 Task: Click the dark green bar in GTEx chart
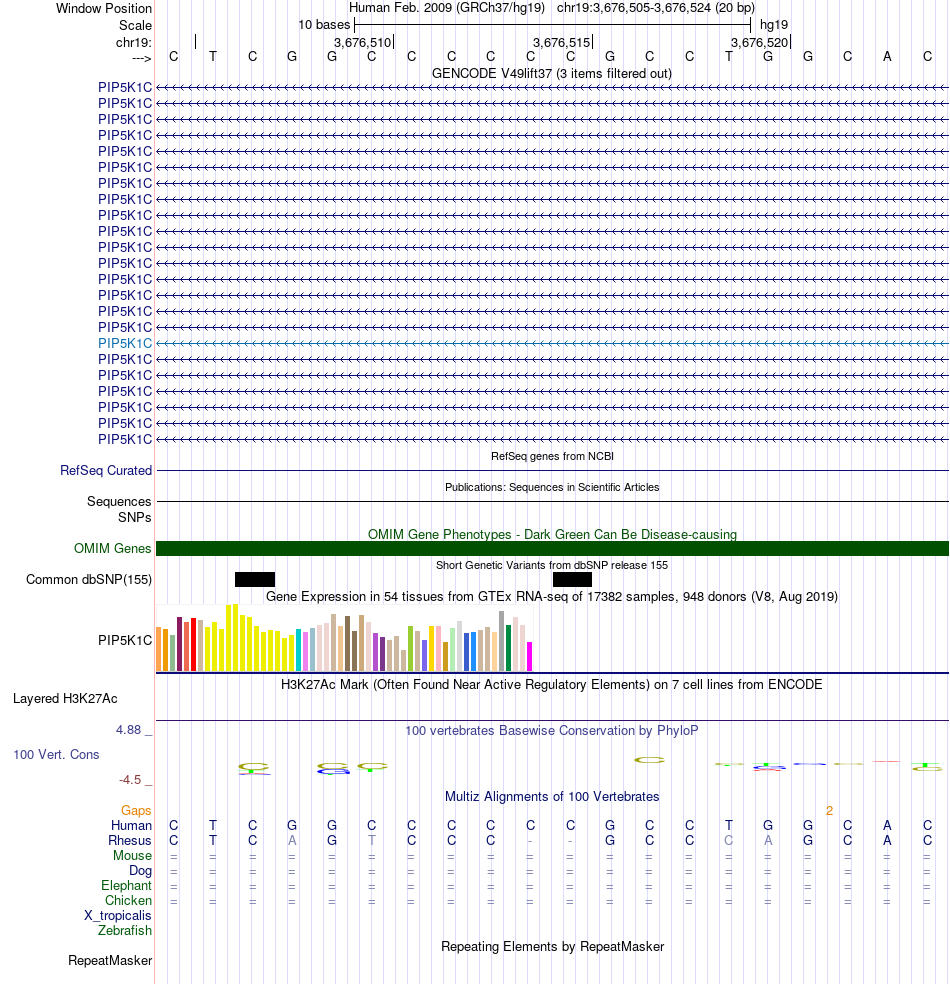(x=508, y=648)
